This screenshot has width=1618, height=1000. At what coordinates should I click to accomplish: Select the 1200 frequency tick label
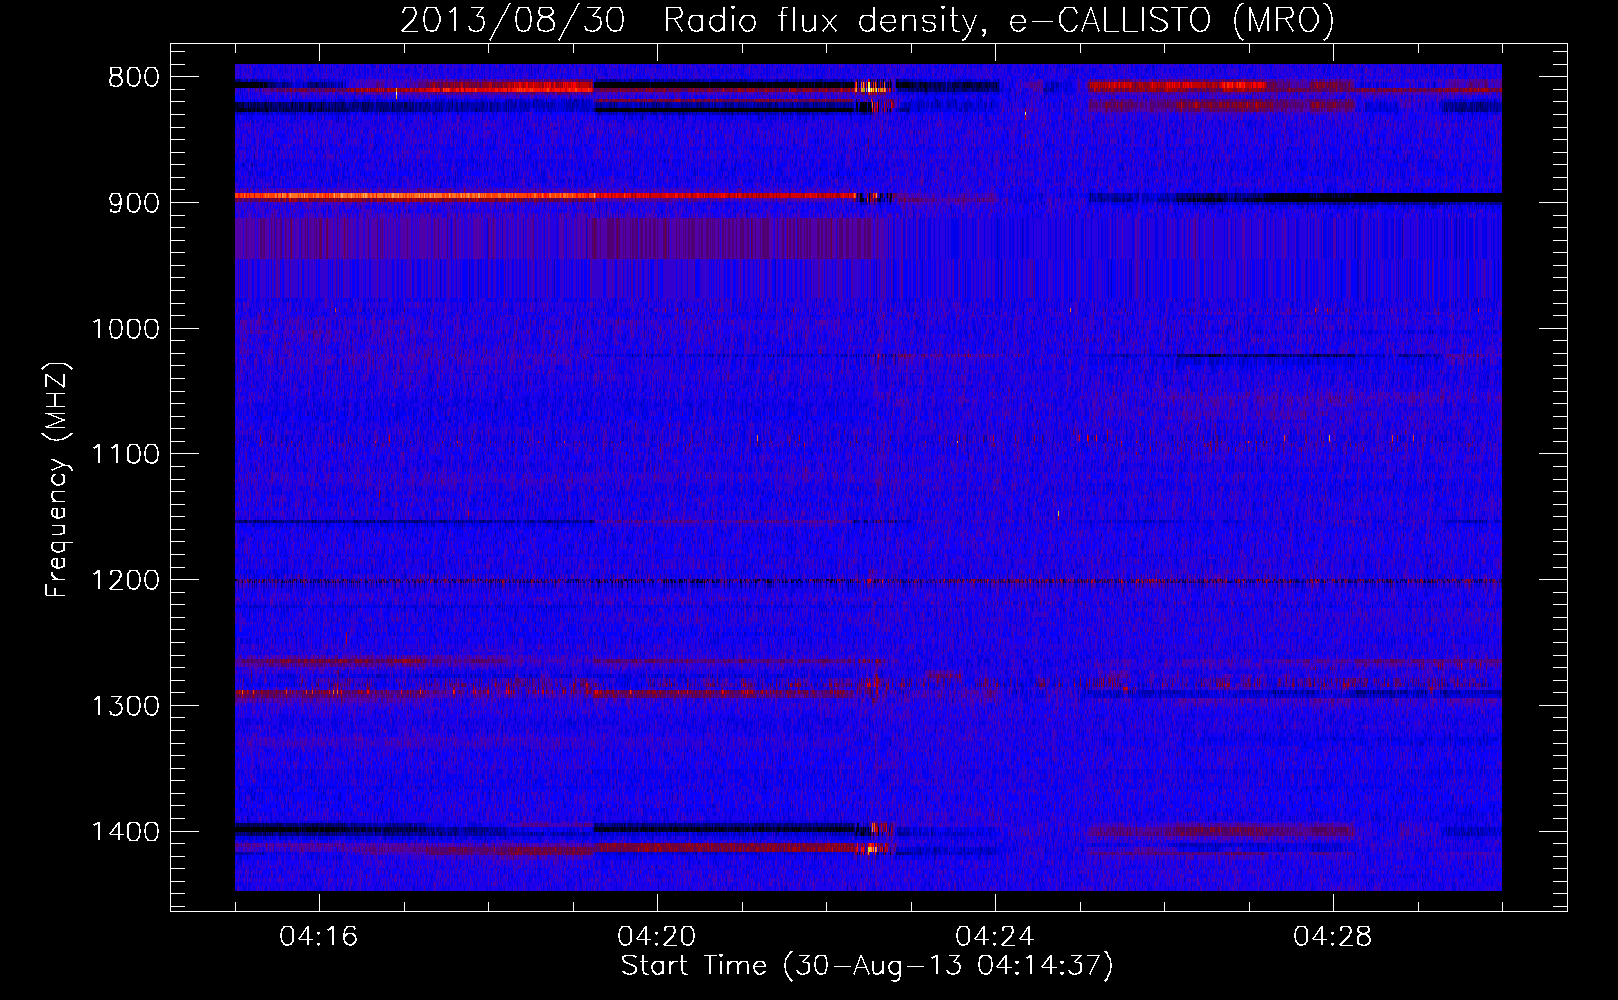(x=125, y=581)
